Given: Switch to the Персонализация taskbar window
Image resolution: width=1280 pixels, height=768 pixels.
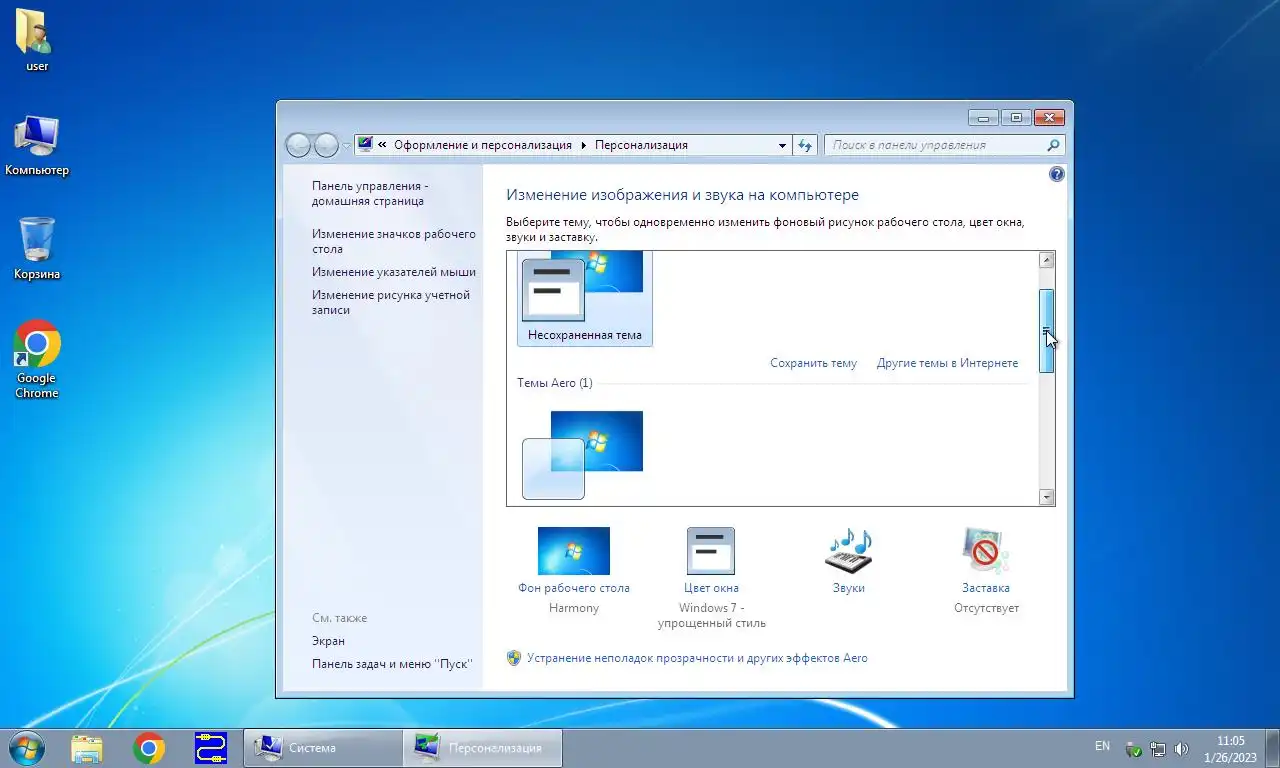Looking at the screenshot, I should pyautogui.click(x=483, y=748).
